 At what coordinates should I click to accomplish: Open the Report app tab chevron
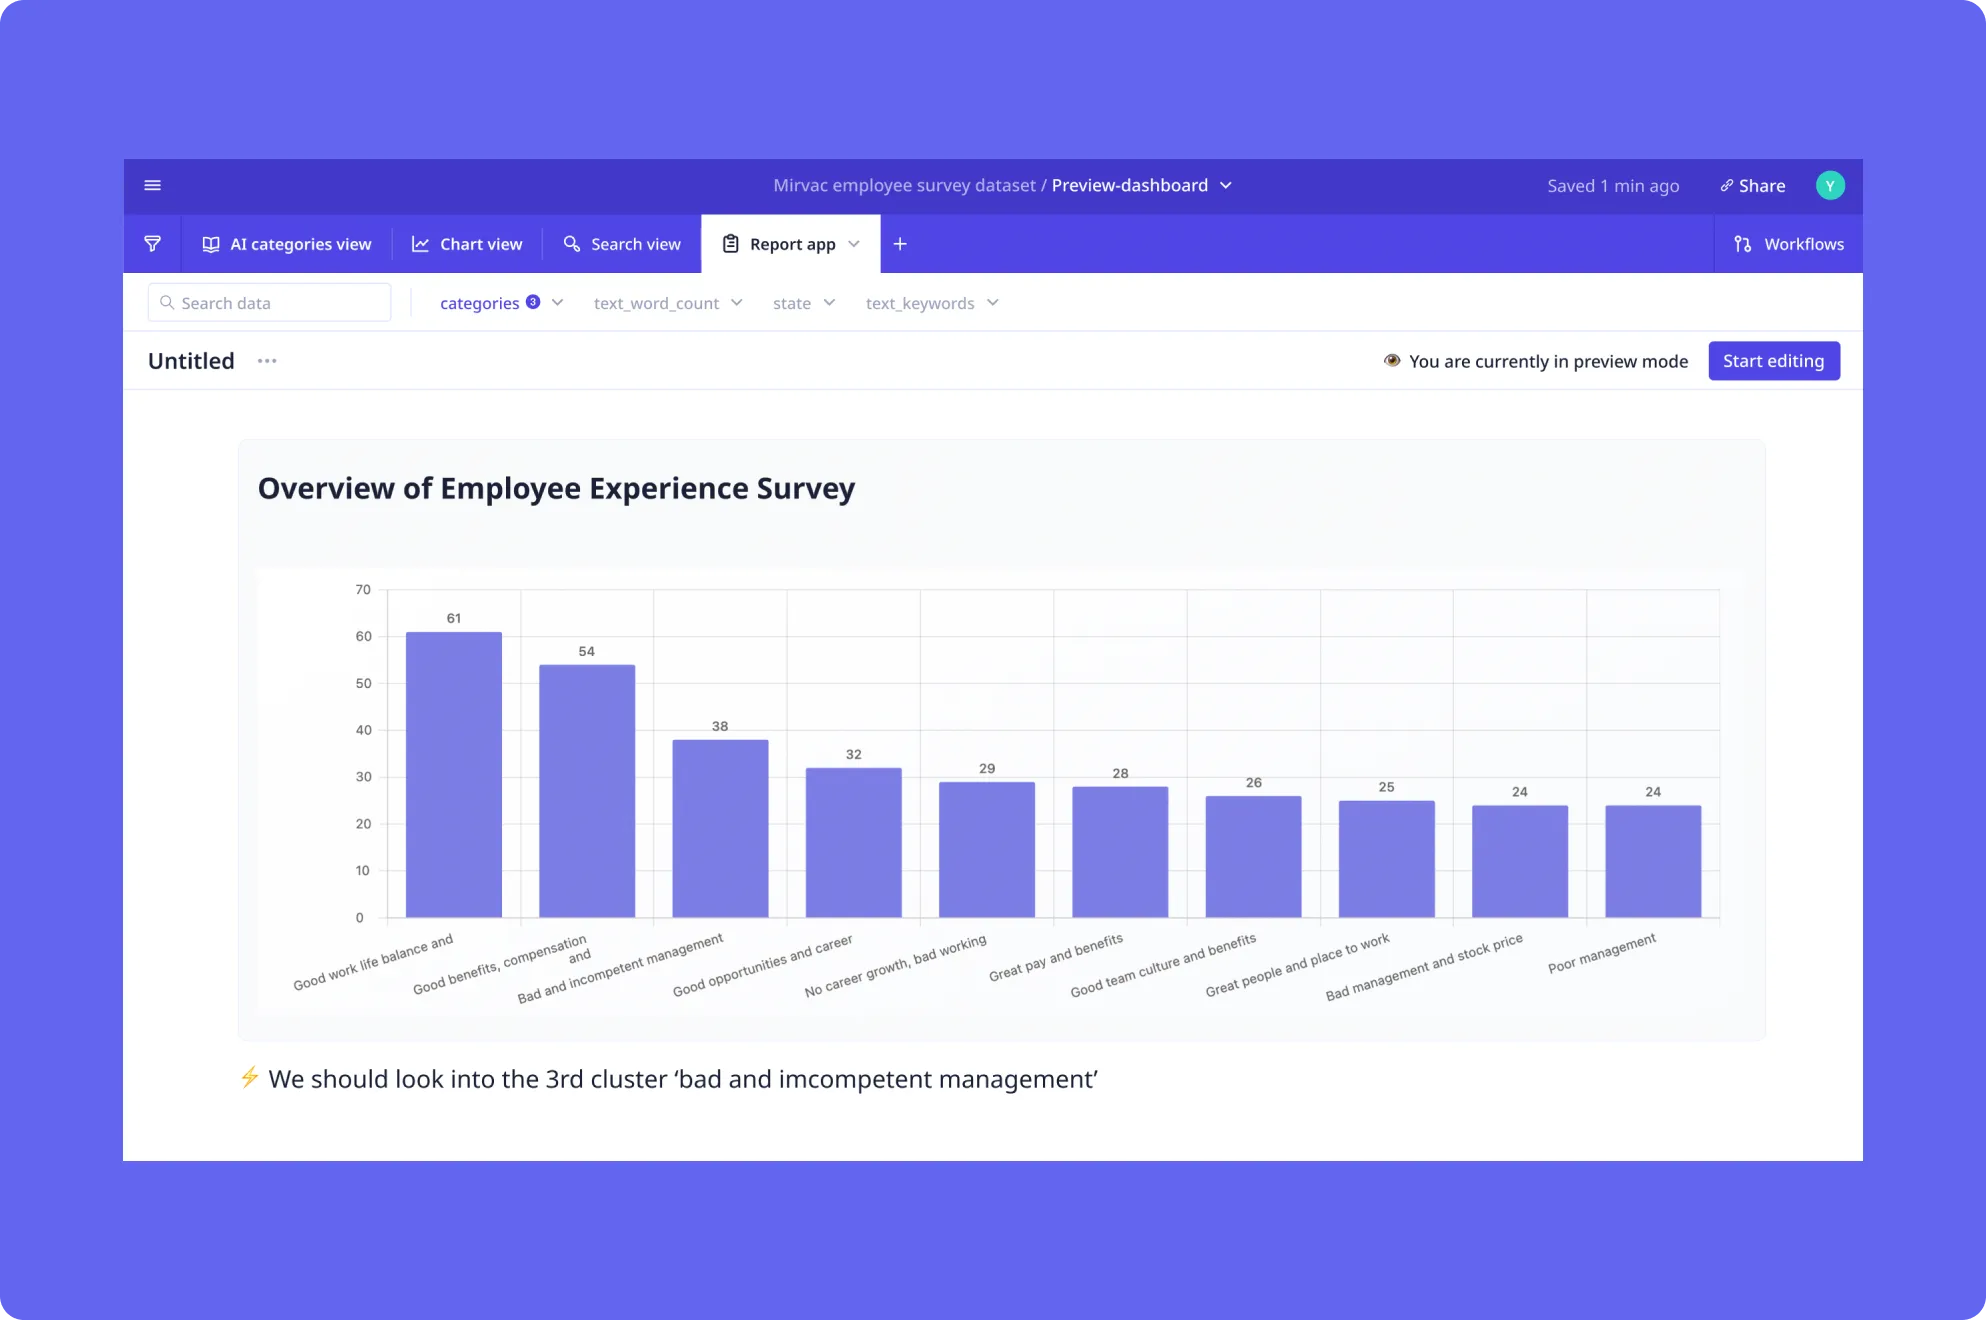click(x=854, y=244)
